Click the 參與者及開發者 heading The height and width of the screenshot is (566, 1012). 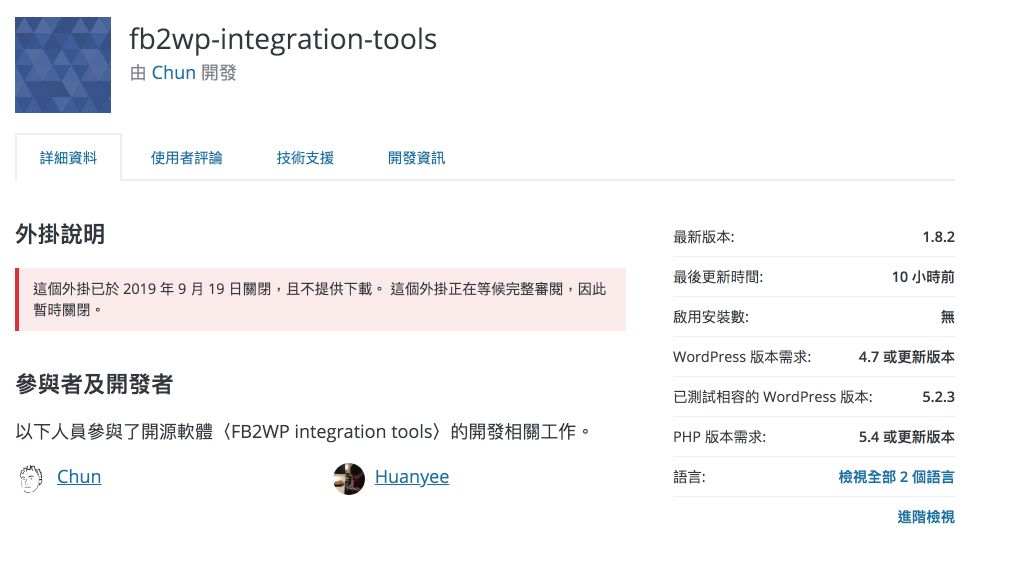94,384
